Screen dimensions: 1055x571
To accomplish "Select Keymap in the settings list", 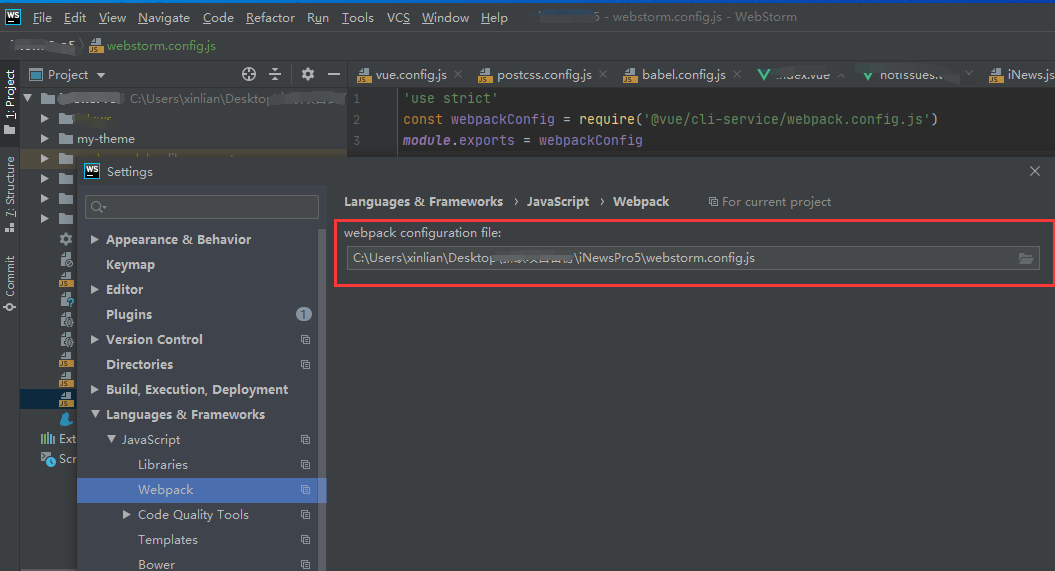I will 130,265.
